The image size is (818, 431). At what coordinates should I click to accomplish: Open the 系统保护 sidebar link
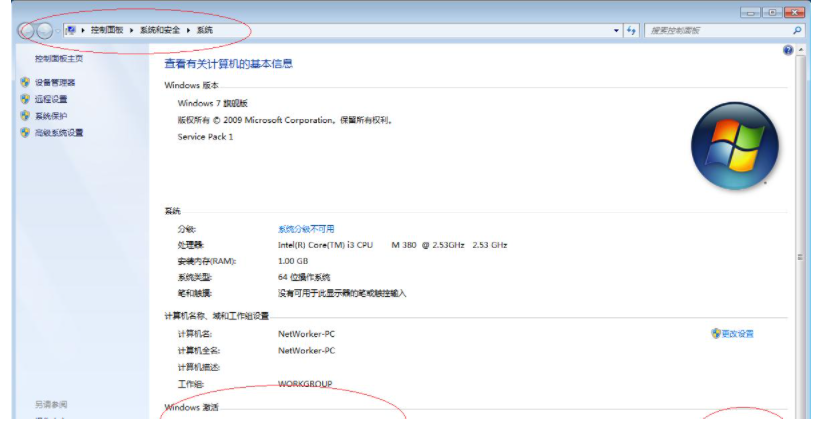(51, 116)
